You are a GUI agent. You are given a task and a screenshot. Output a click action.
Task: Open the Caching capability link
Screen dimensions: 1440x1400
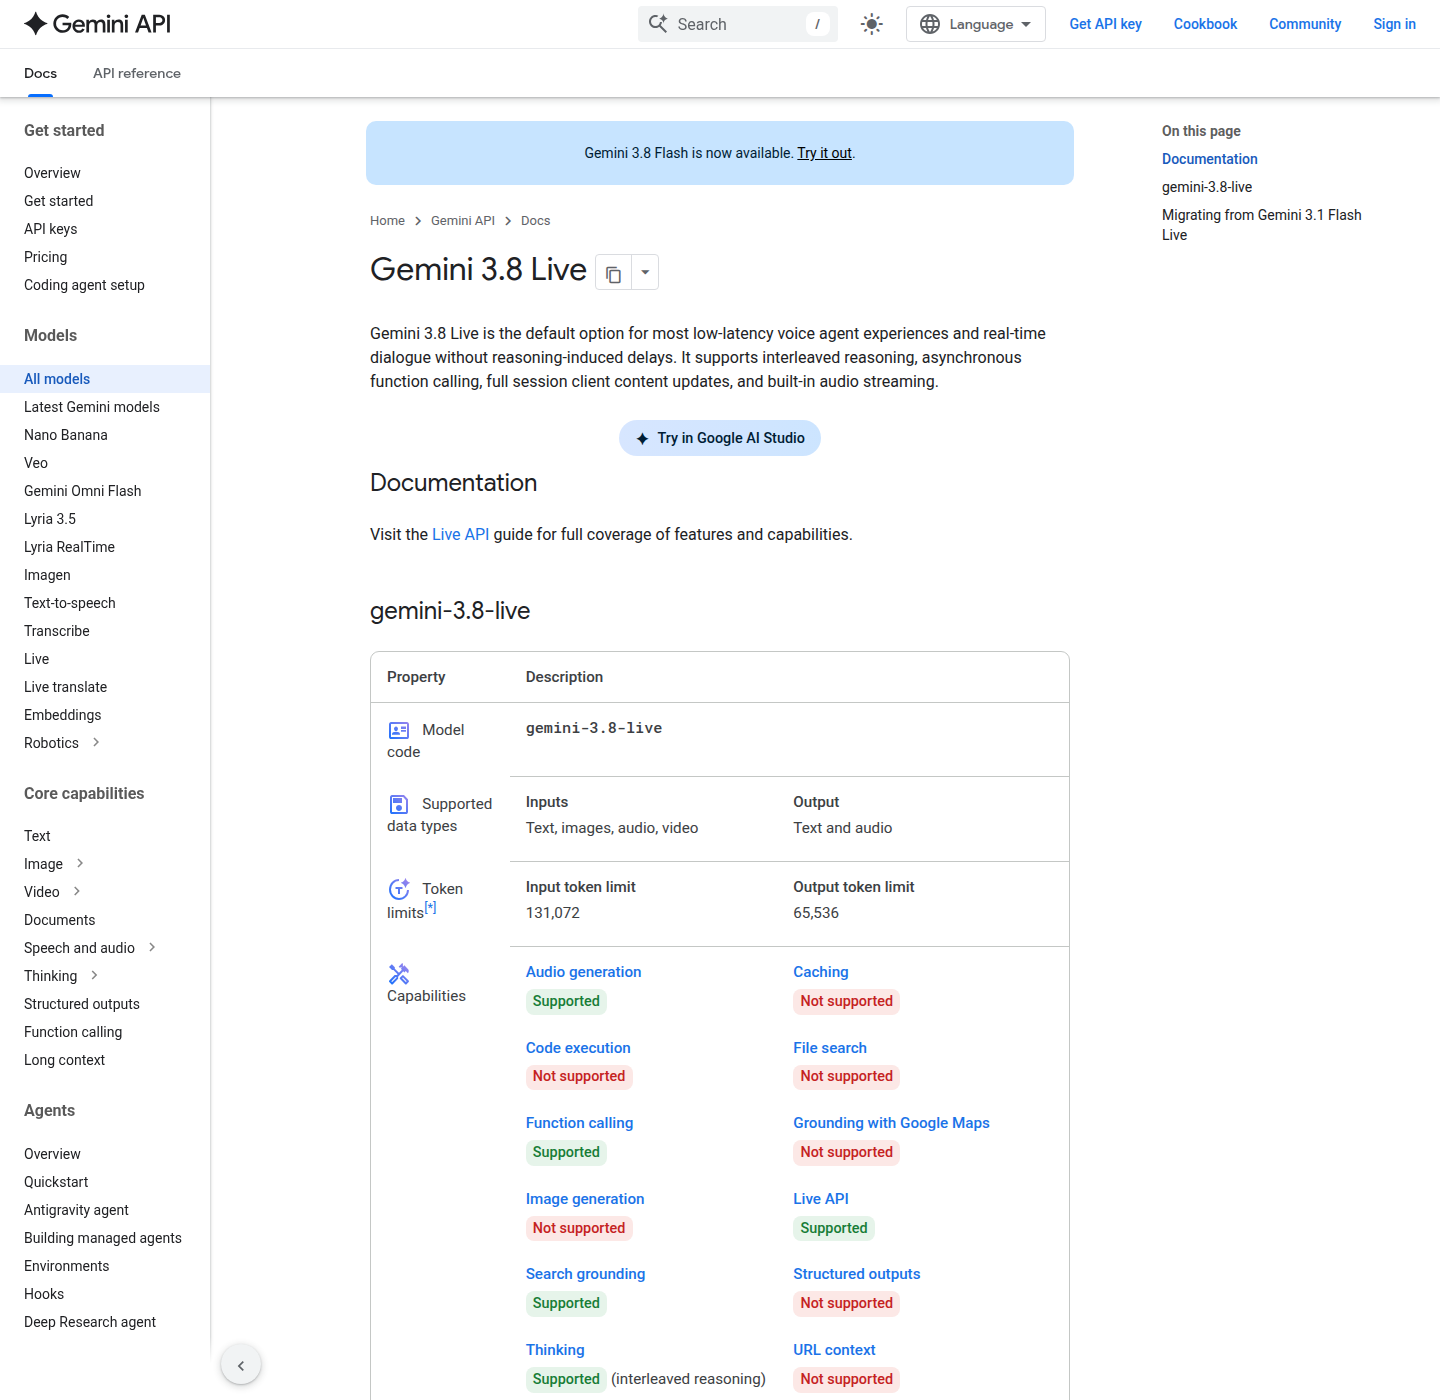pos(821,972)
